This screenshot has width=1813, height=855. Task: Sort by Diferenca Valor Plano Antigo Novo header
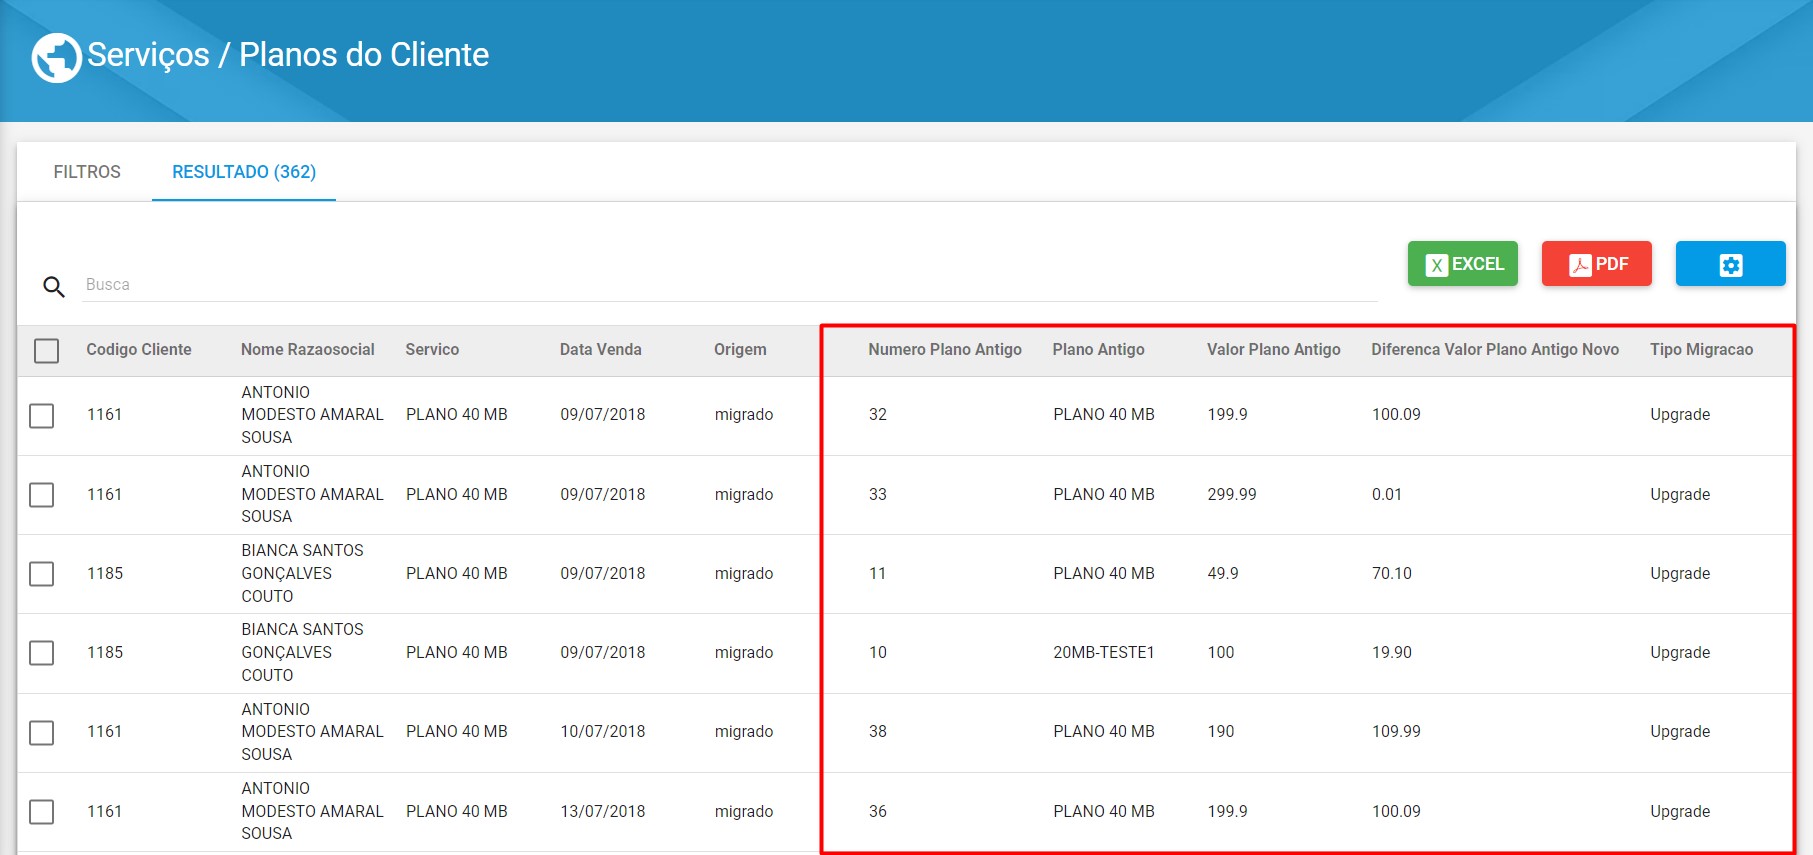coord(1495,350)
